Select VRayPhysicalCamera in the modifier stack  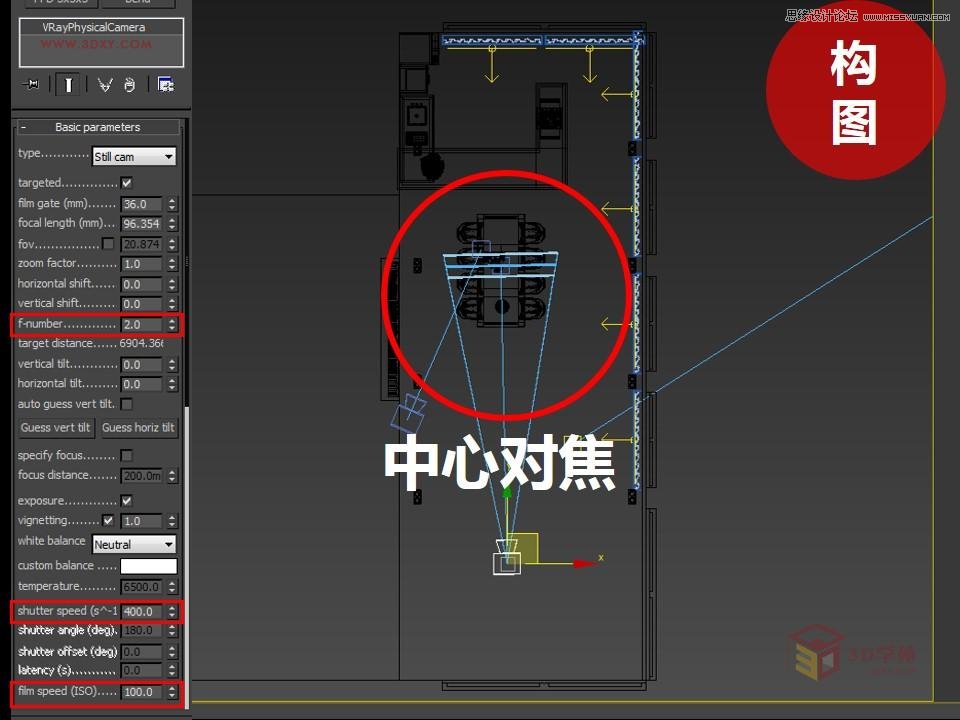coord(95,27)
